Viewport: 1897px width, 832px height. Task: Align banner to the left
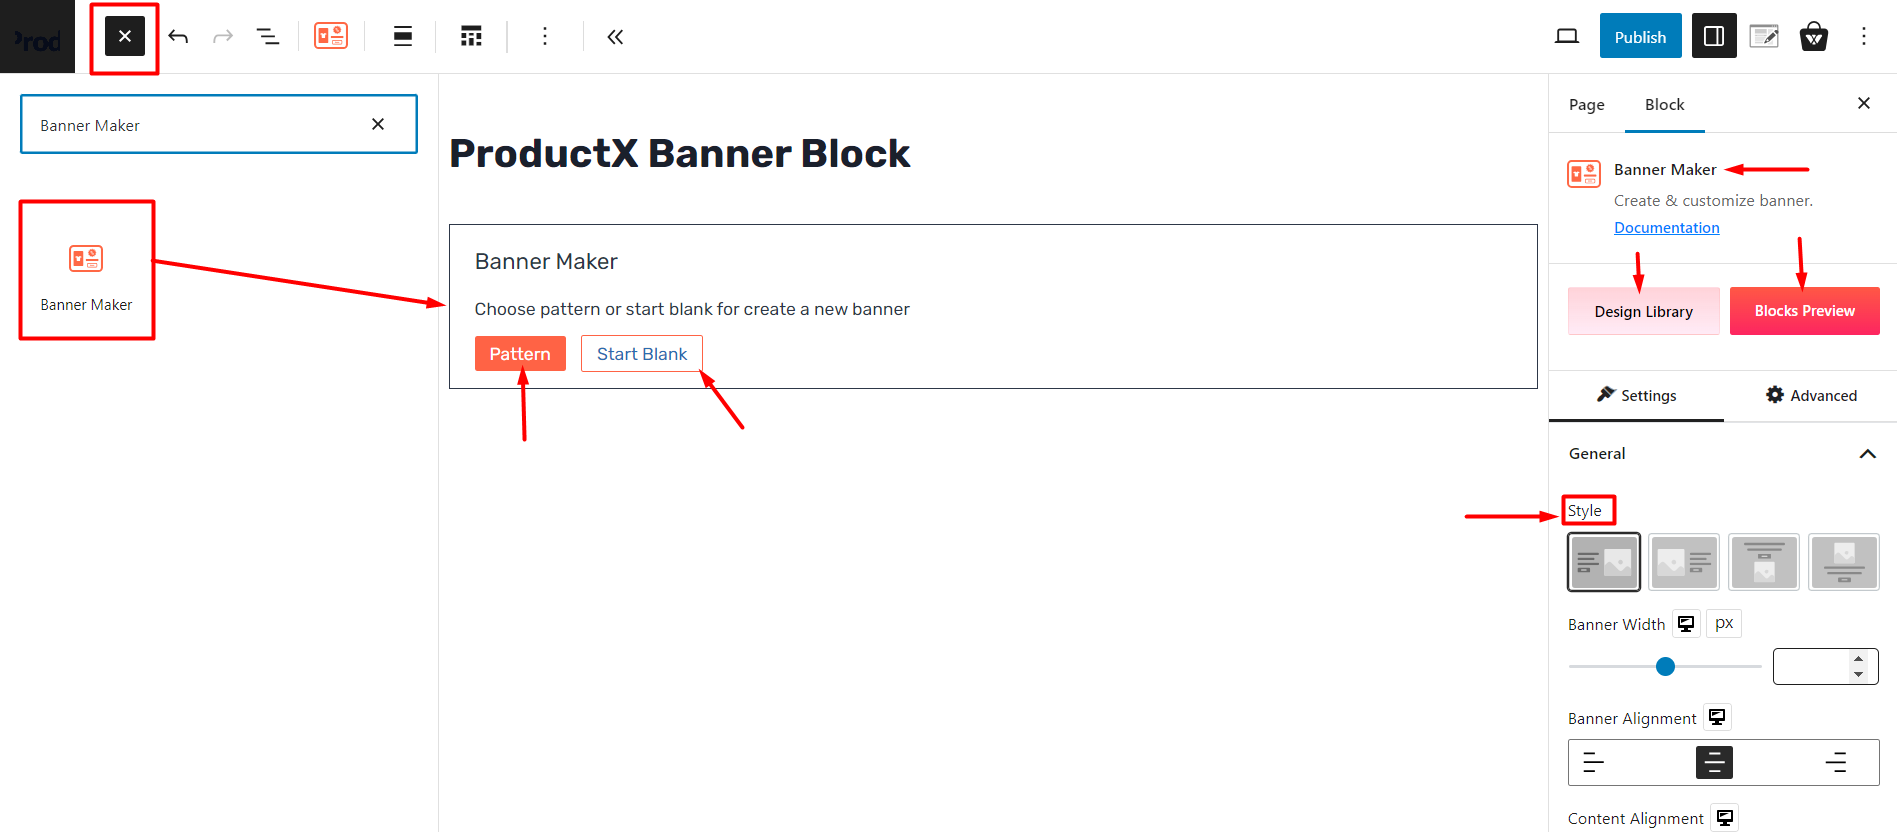(x=1594, y=763)
